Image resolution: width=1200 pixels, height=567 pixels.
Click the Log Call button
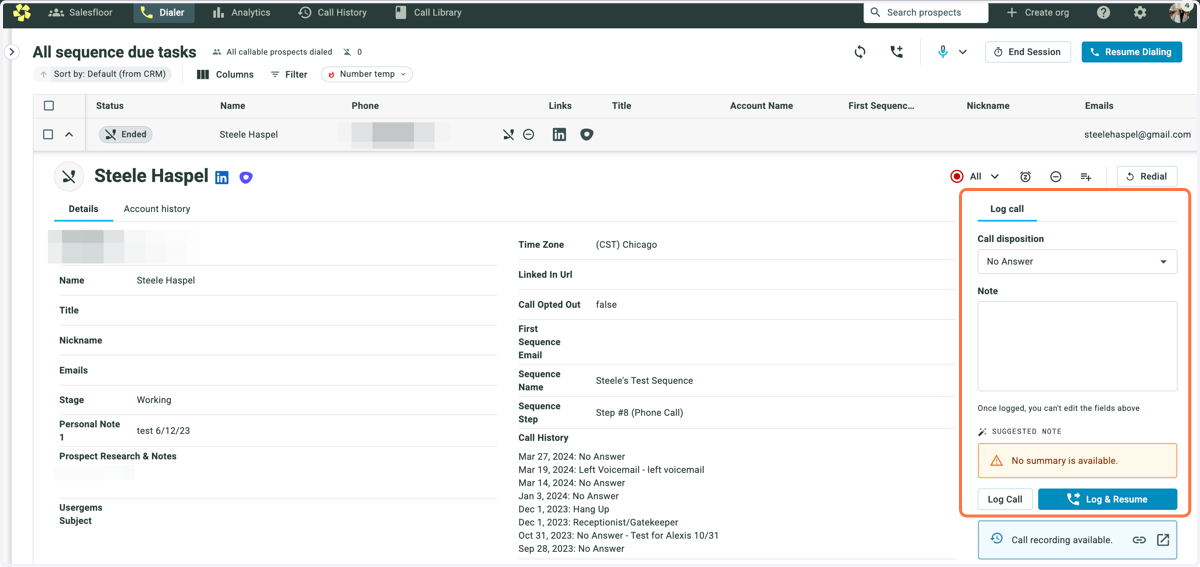1005,499
